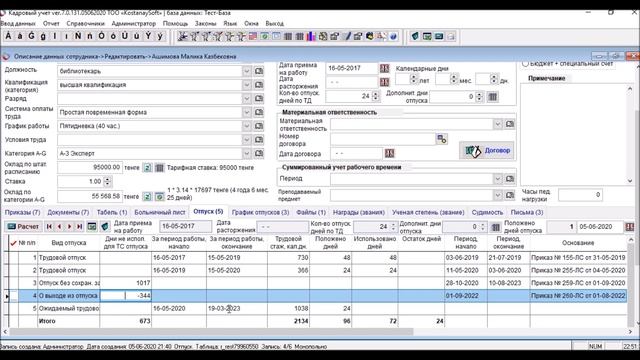Click the Оклад по штат. расписанию input field
The height and width of the screenshot is (360, 640).
[x=90, y=167]
